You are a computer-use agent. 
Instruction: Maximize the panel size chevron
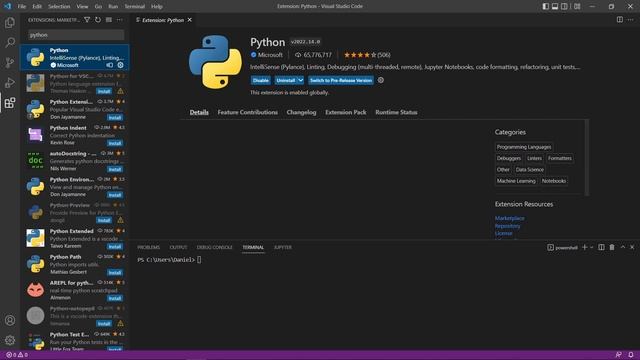(x=622, y=247)
